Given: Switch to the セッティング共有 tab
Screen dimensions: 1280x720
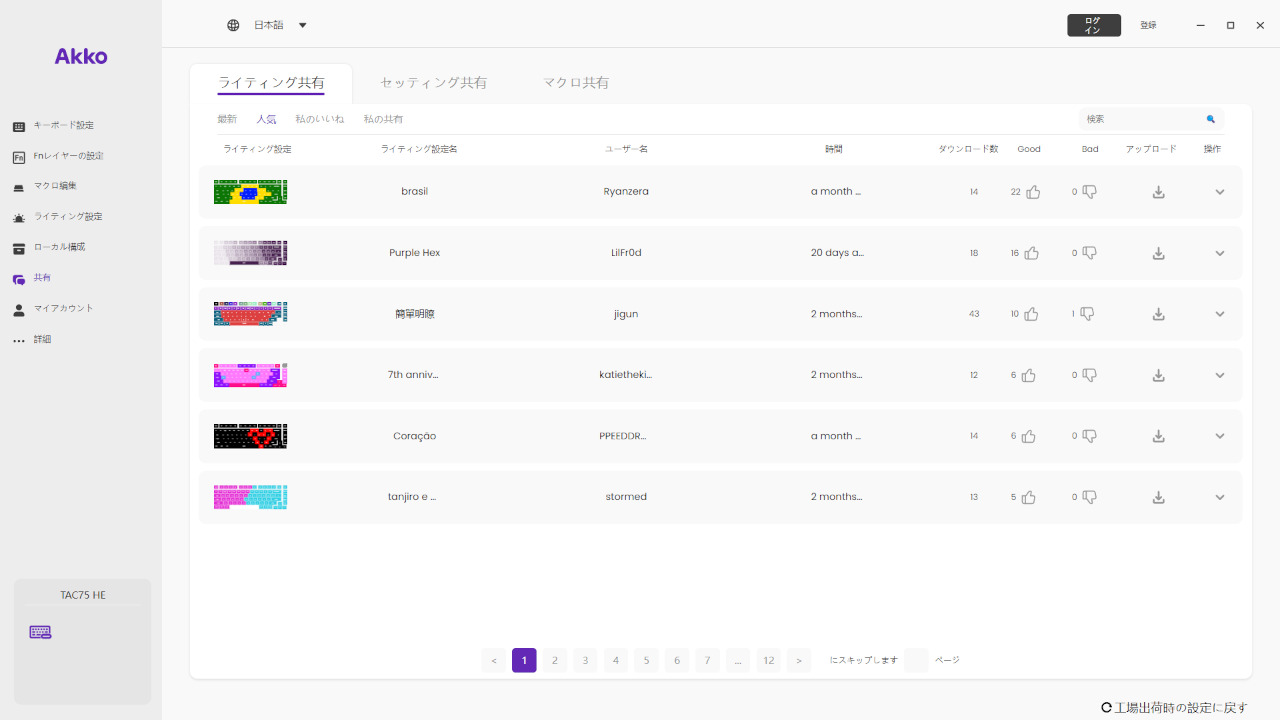Looking at the screenshot, I should [433, 83].
